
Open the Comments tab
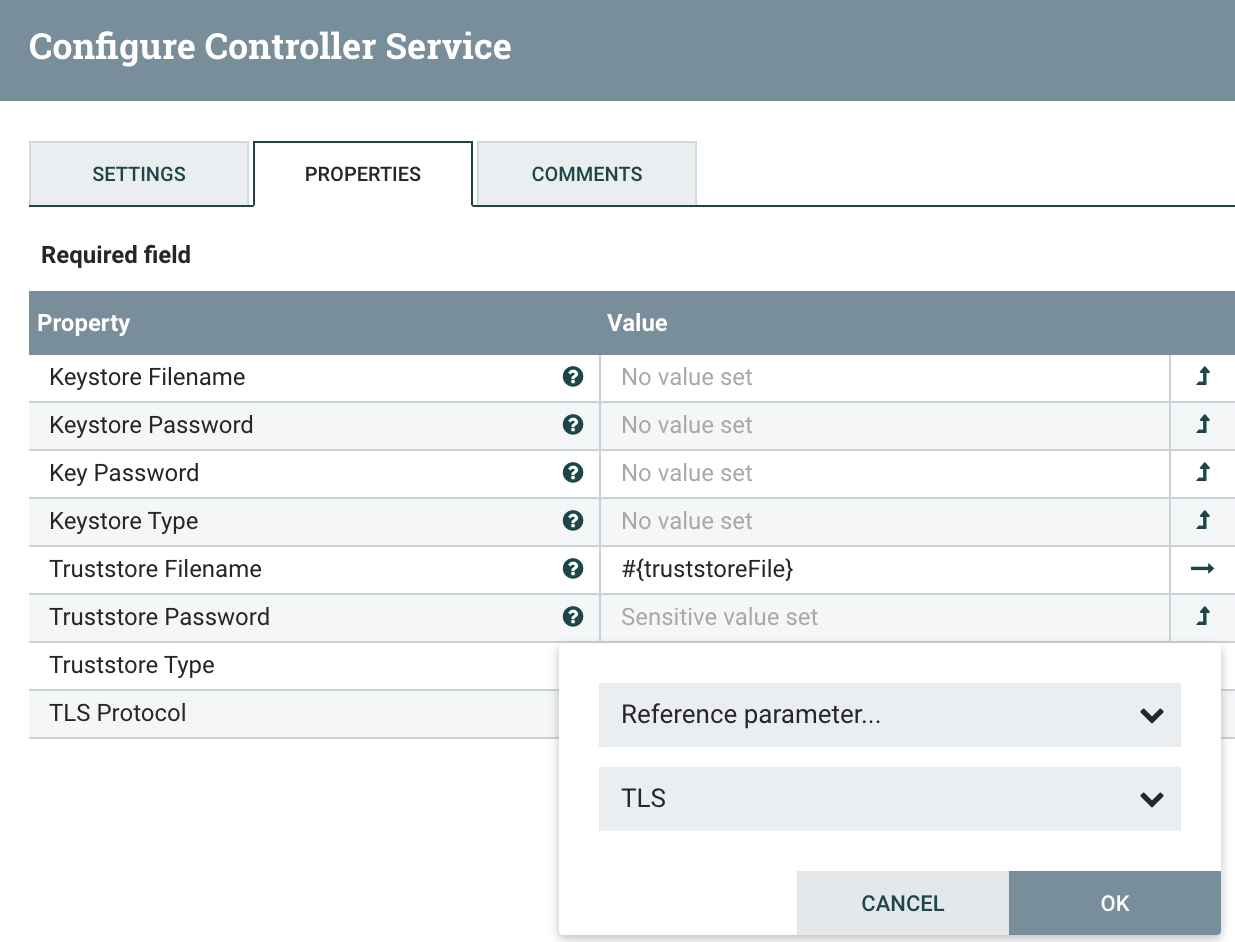coord(587,174)
